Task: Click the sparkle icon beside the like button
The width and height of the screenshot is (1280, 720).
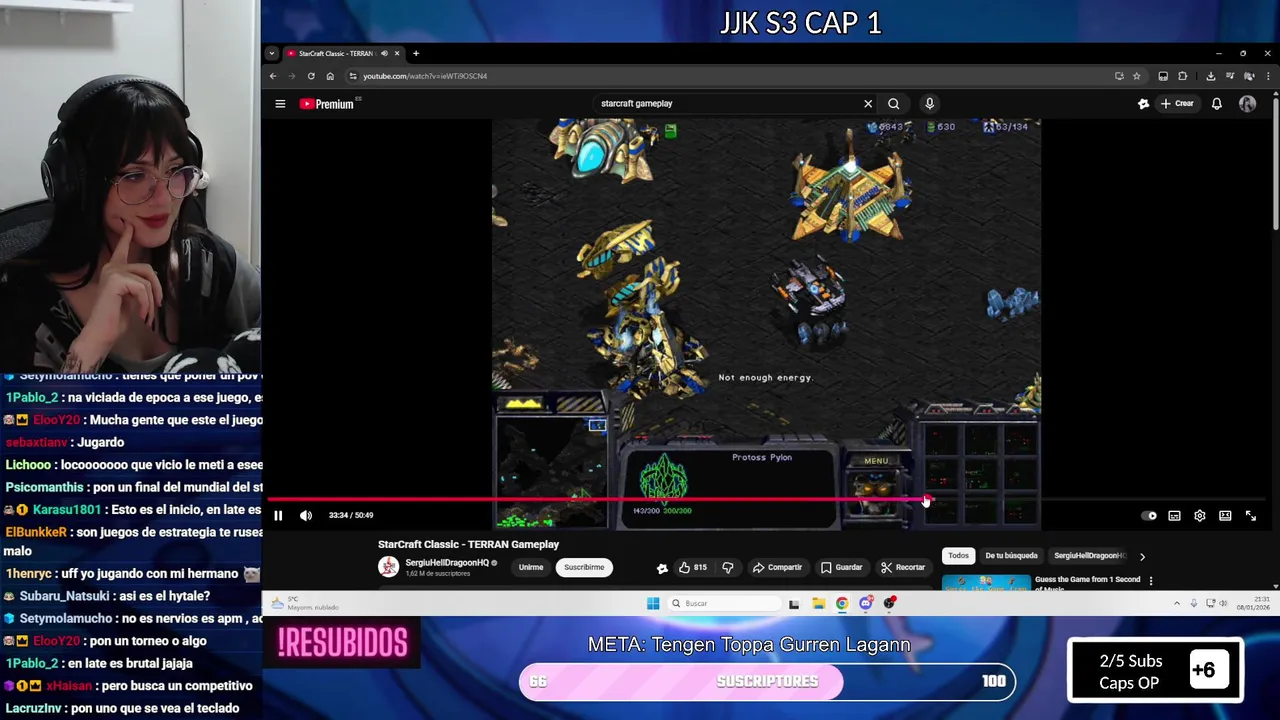Action: pos(662,568)
